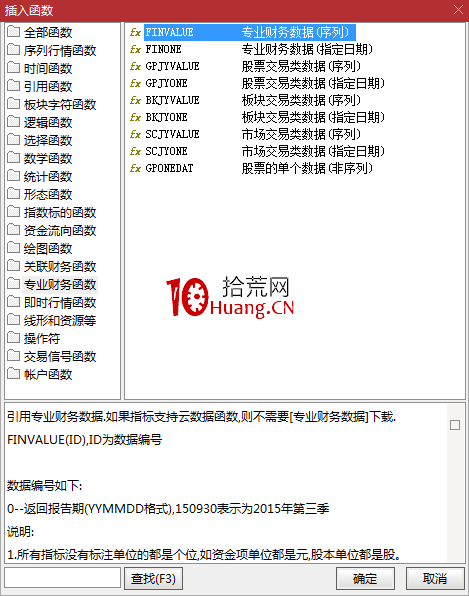Select the SCJYONE function name
Screen dimensions: 469x596
(166, 151)
